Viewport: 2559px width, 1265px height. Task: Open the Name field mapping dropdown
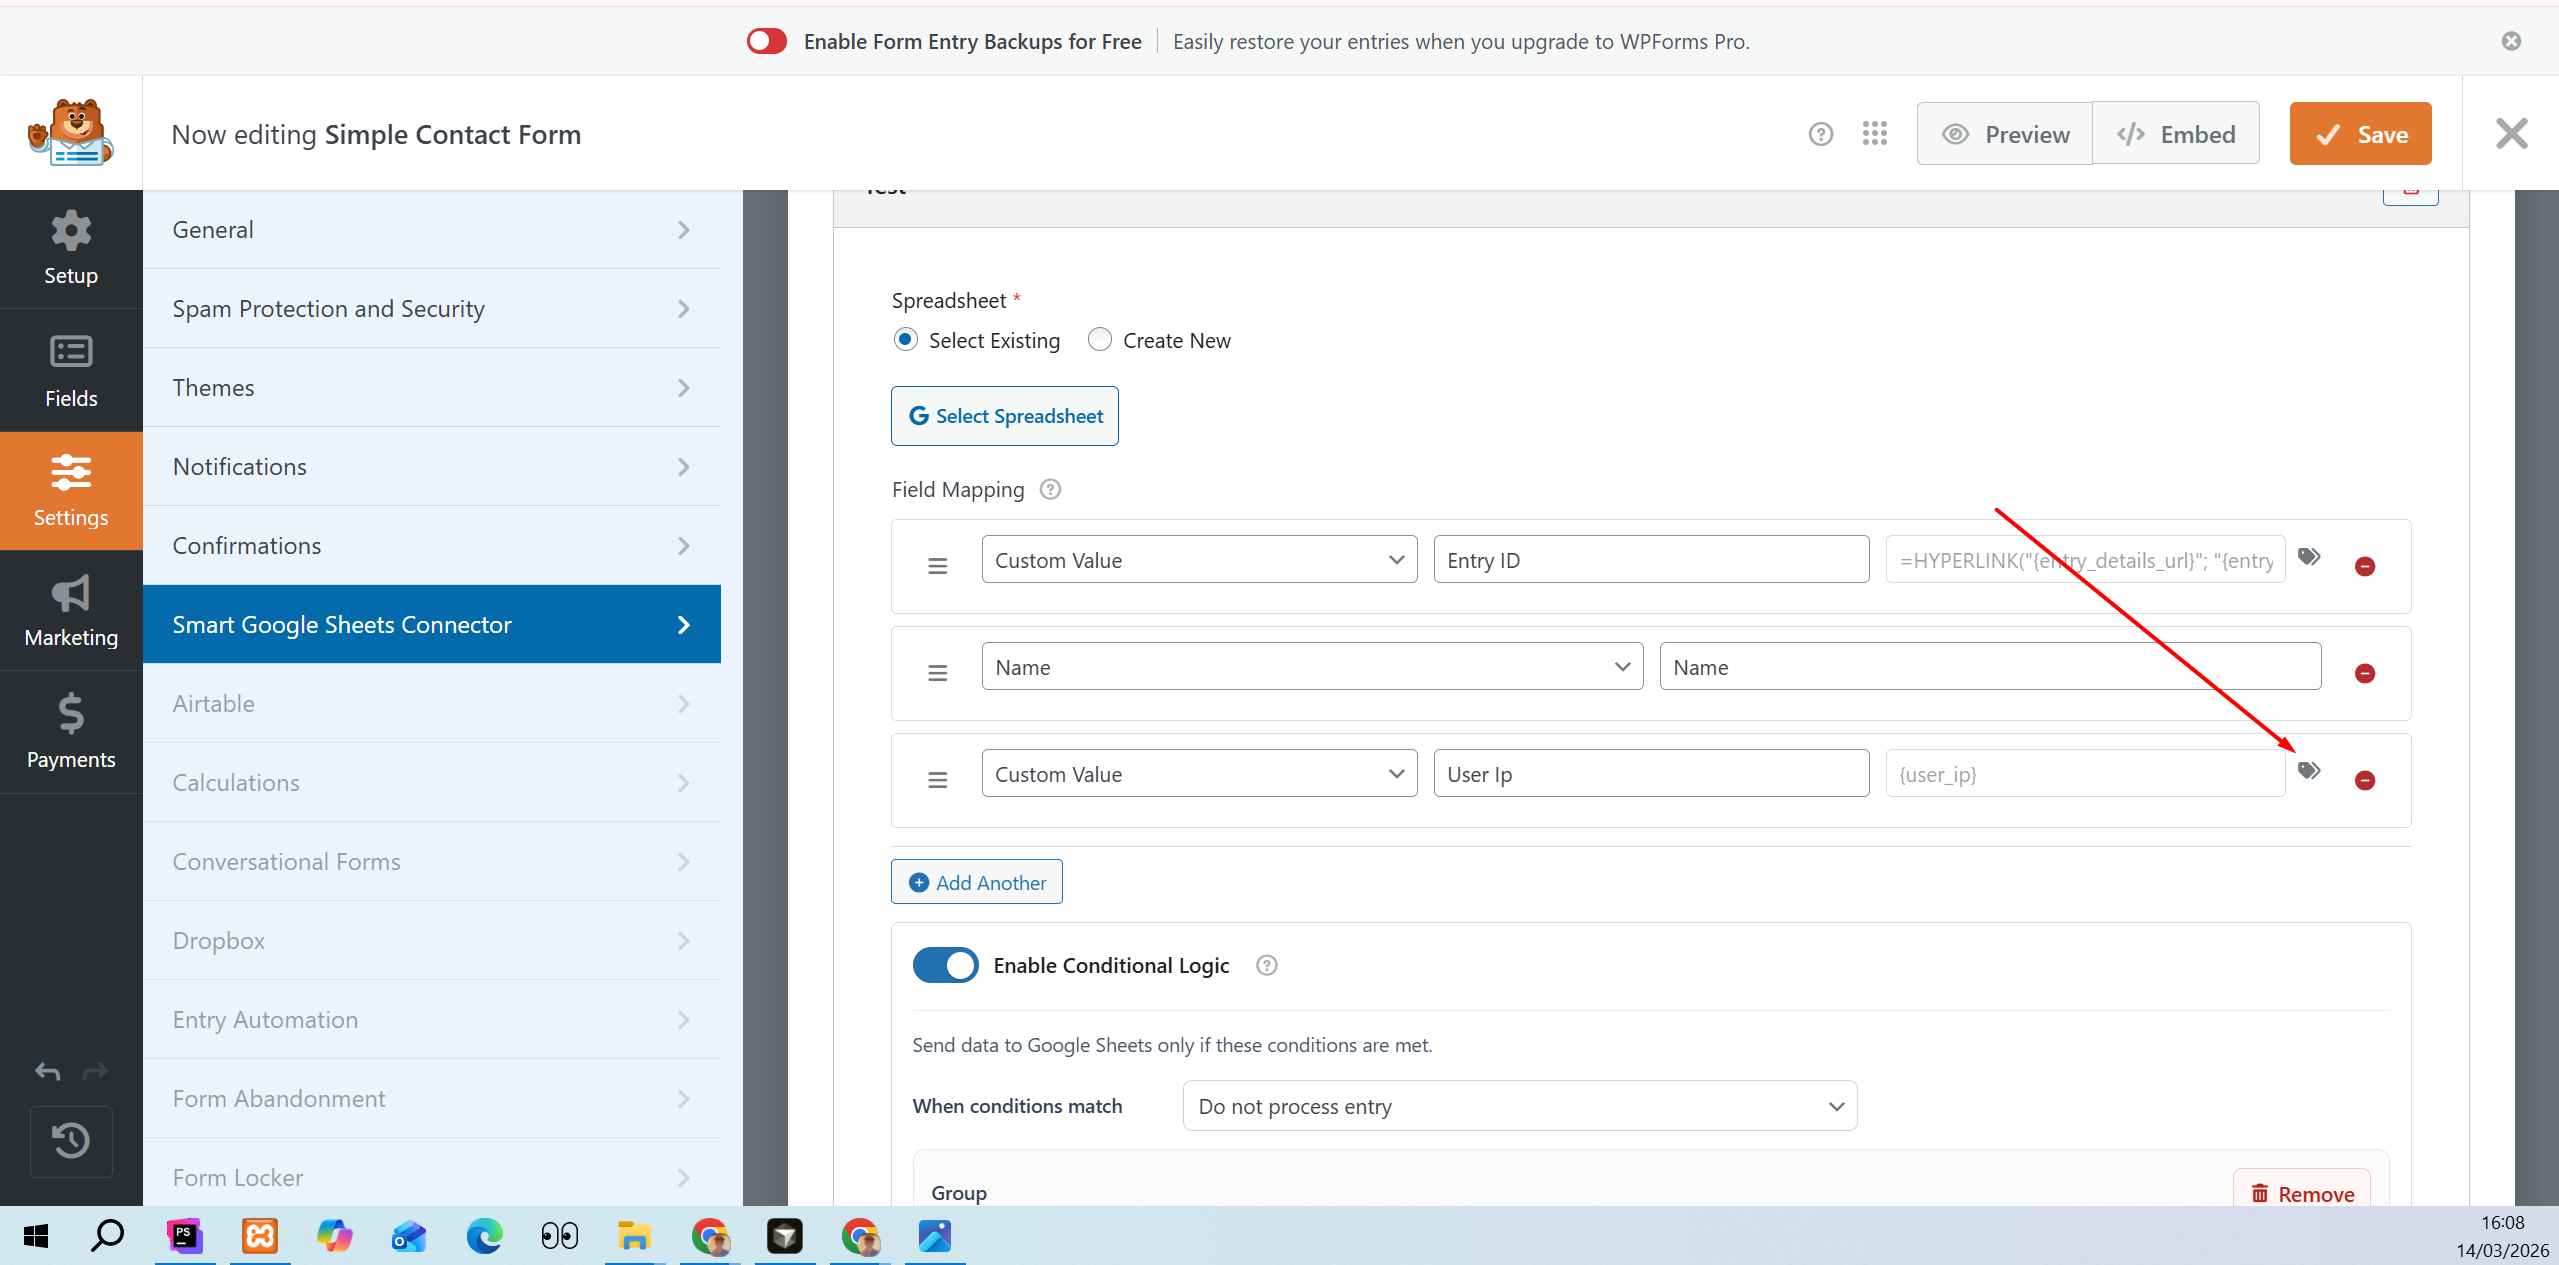coord(1312,667)
